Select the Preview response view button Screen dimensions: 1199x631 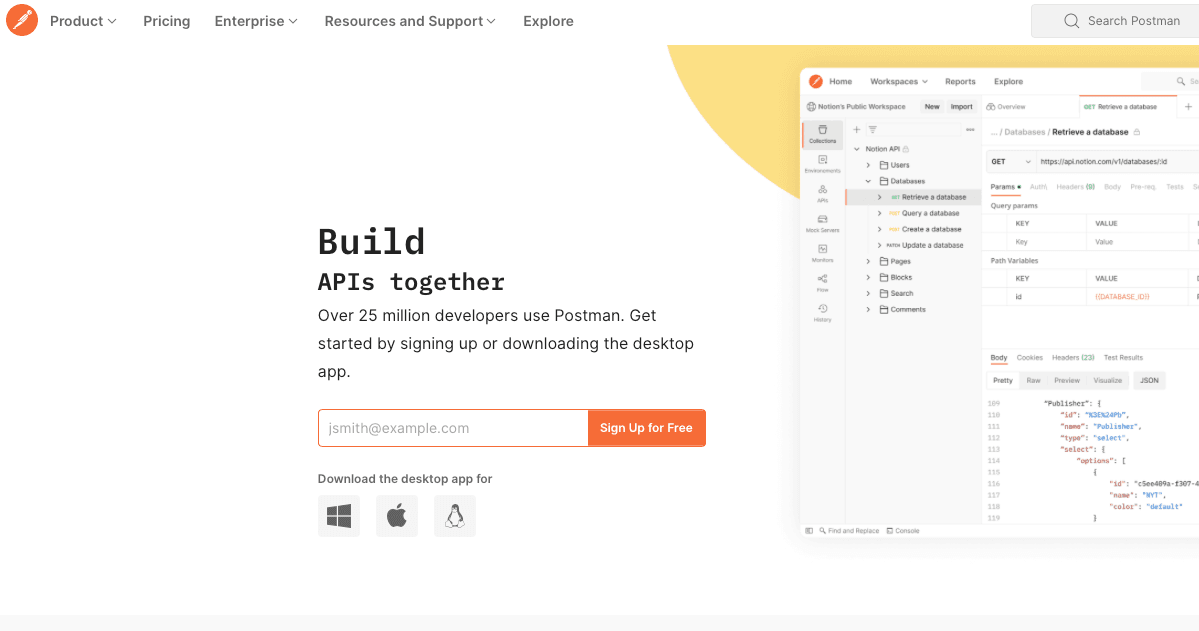(x=1067, y=380)
